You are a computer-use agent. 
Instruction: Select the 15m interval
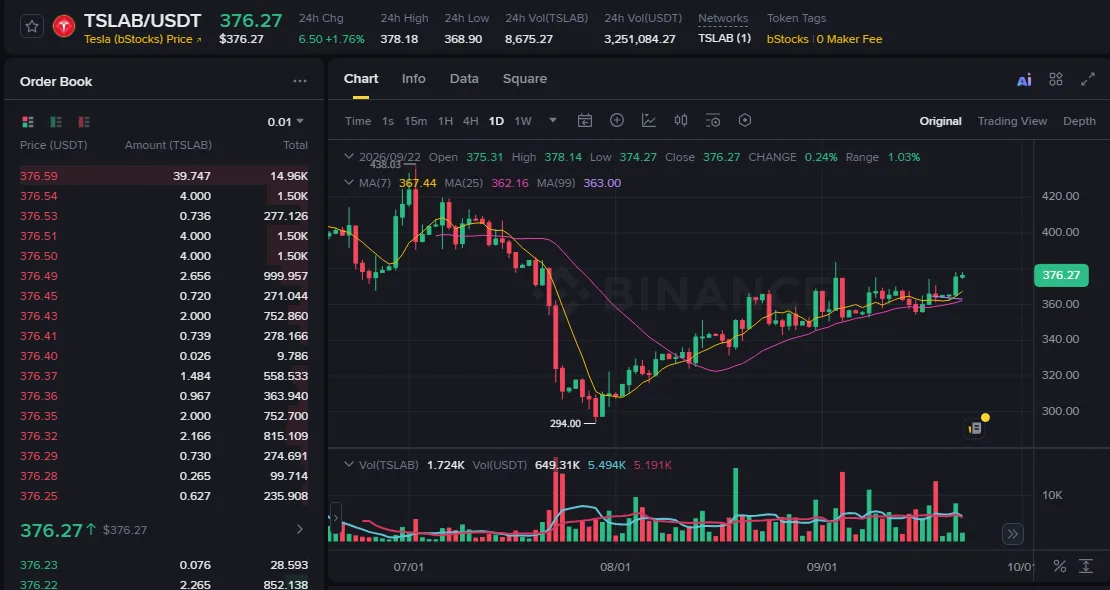(x=416, y=121)
